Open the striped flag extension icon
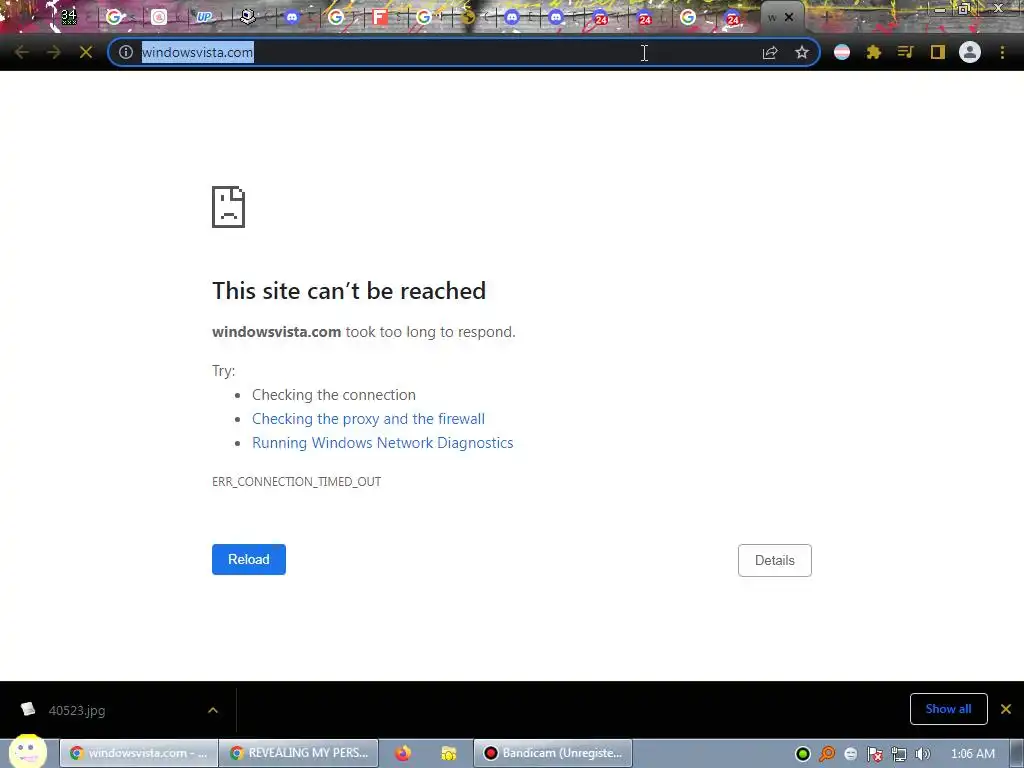1024x768 pixels. (842, 52)
